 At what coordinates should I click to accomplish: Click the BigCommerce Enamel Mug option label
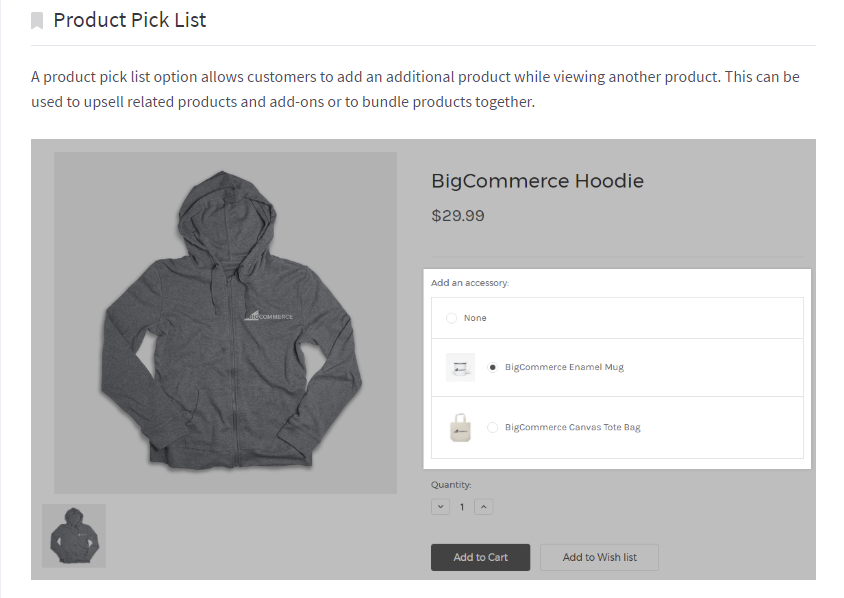(564, 368)
